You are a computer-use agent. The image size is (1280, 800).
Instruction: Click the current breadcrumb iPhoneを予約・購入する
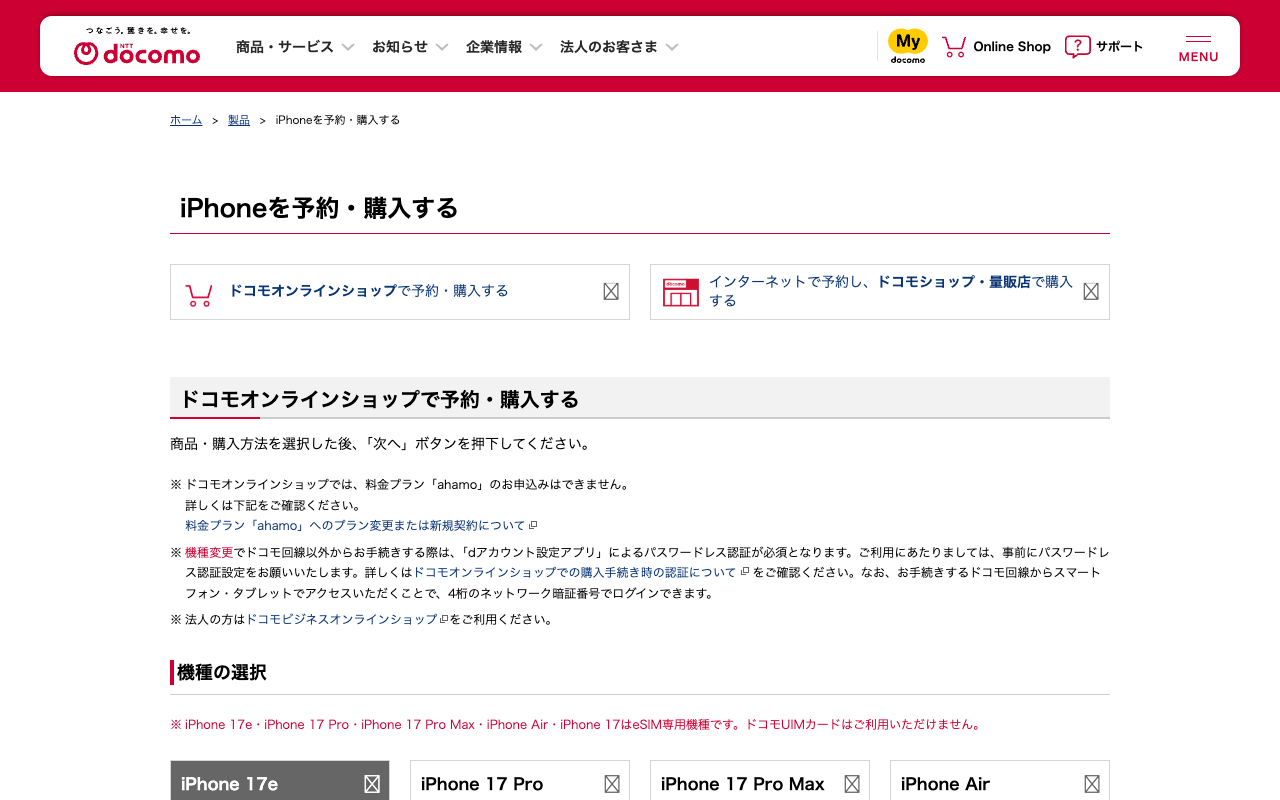(x=338, y=120)
